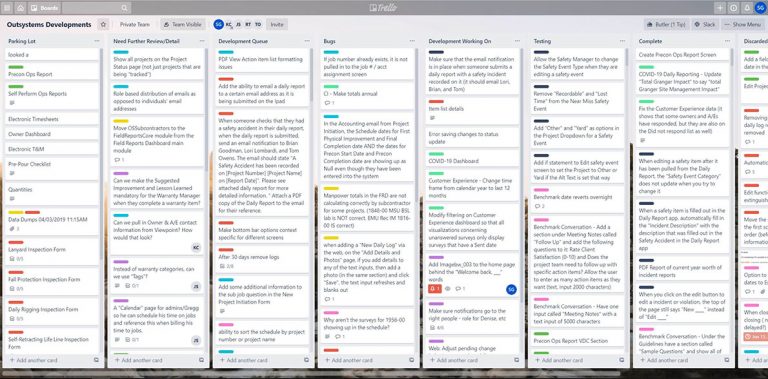Click template icon beside Parking Lot add card
This screenshot has width=768, height=379.
(x=96, y=360)
